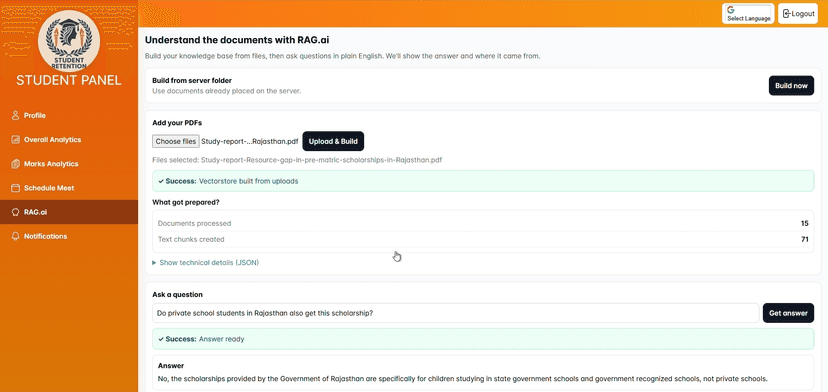
Task: Click the Build now button
Action: [791, 86]
